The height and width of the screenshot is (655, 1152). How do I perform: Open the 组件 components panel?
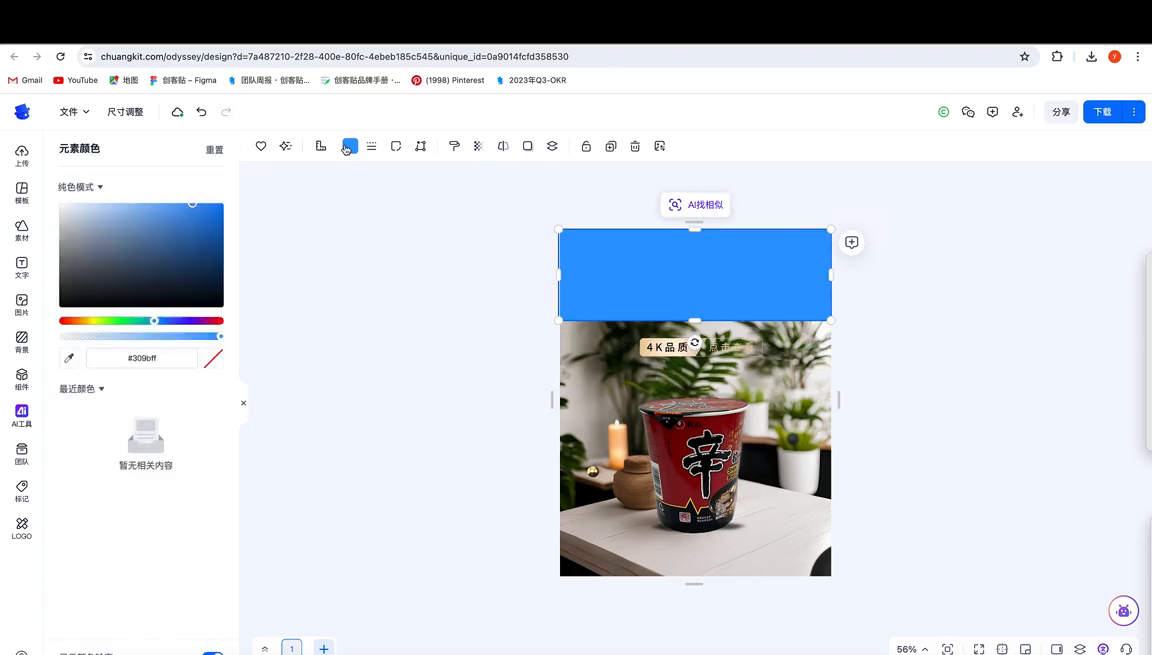(22, 380)
